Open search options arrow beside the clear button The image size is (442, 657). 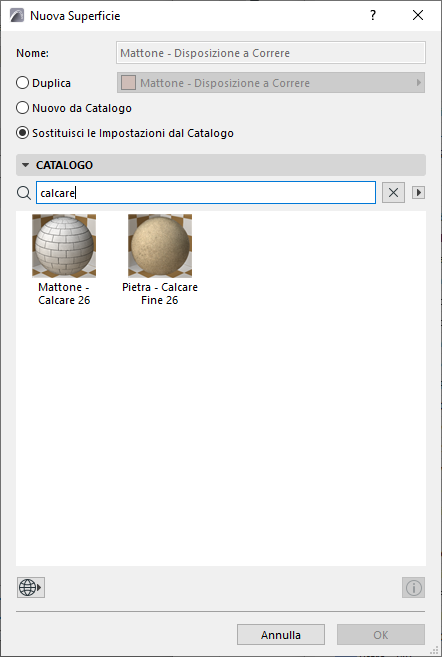[x=419, y=193]
